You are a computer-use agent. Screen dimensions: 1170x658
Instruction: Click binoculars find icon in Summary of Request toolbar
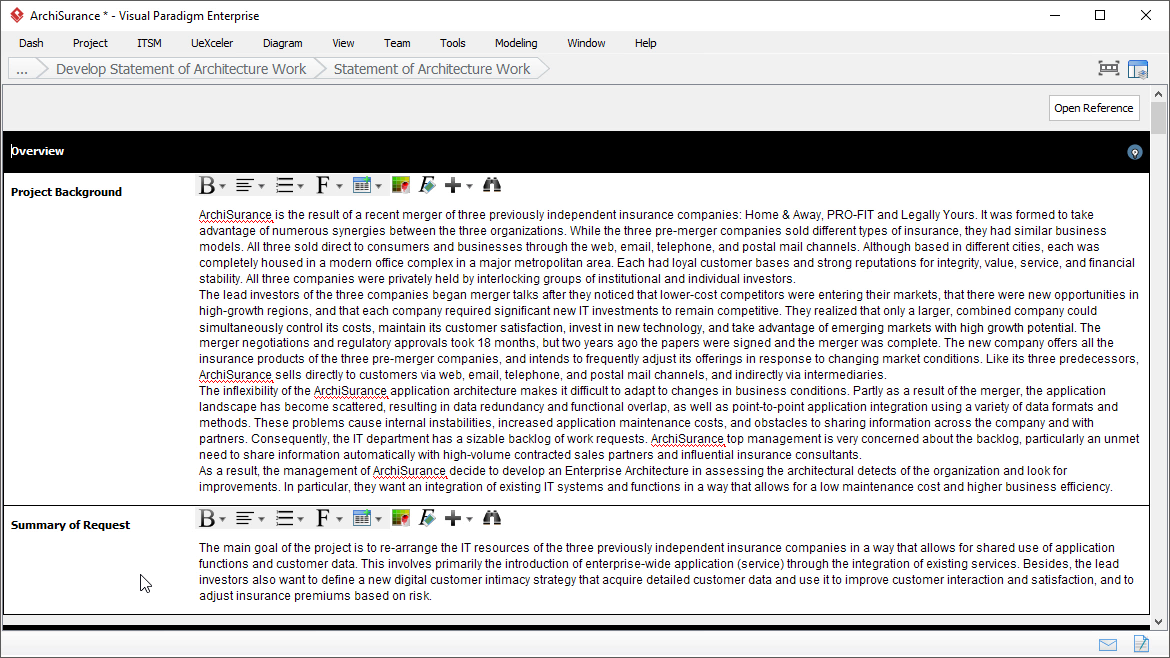pyautogui.click(x=492, y=517)
